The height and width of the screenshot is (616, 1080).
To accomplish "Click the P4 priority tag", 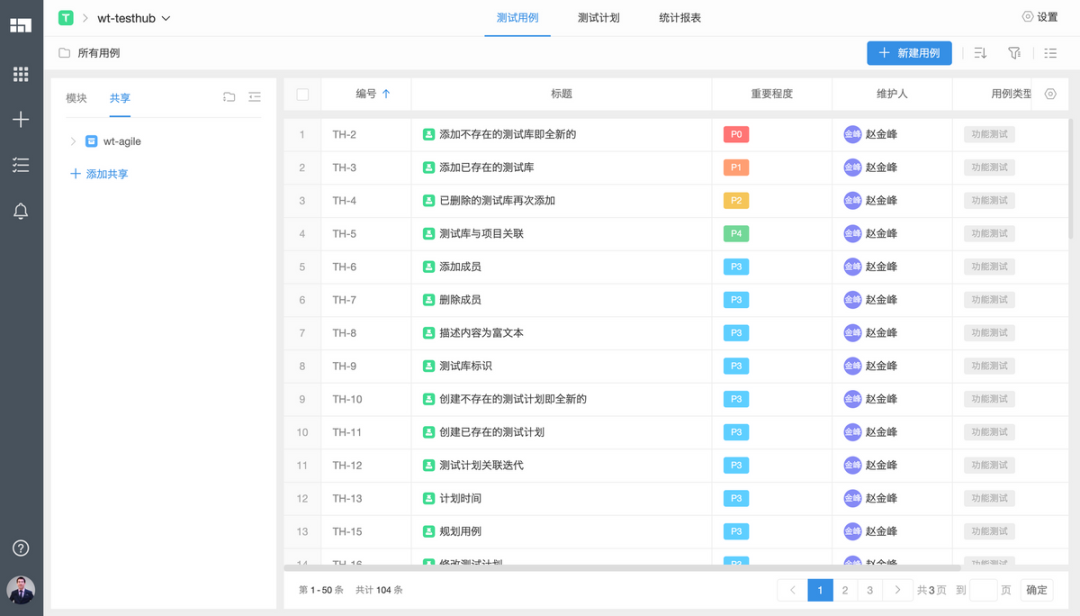I will pyautogui.click(x=736, y=234).
